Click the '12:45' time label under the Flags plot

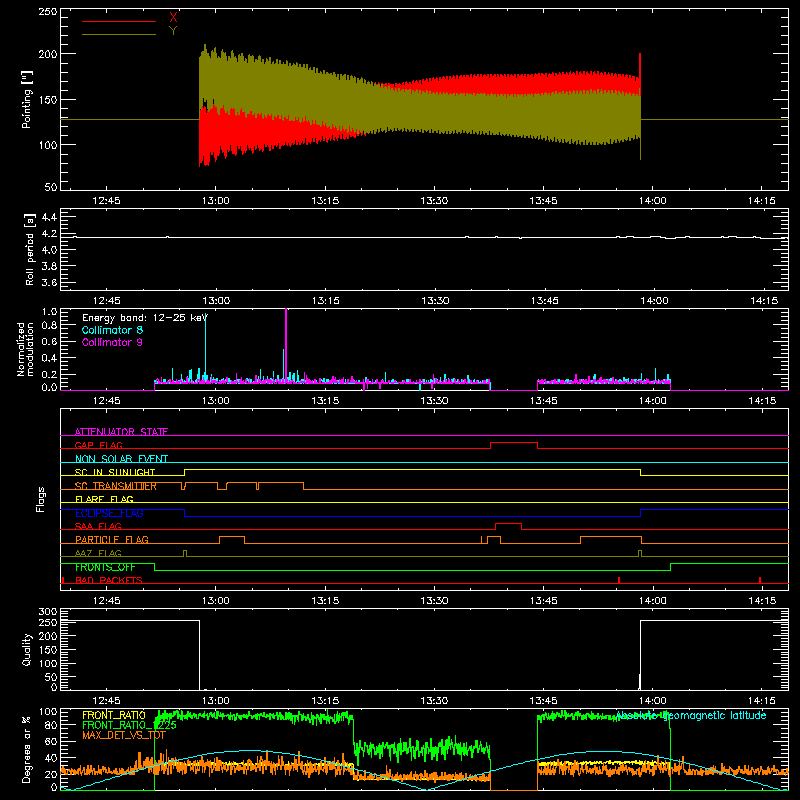106,601
